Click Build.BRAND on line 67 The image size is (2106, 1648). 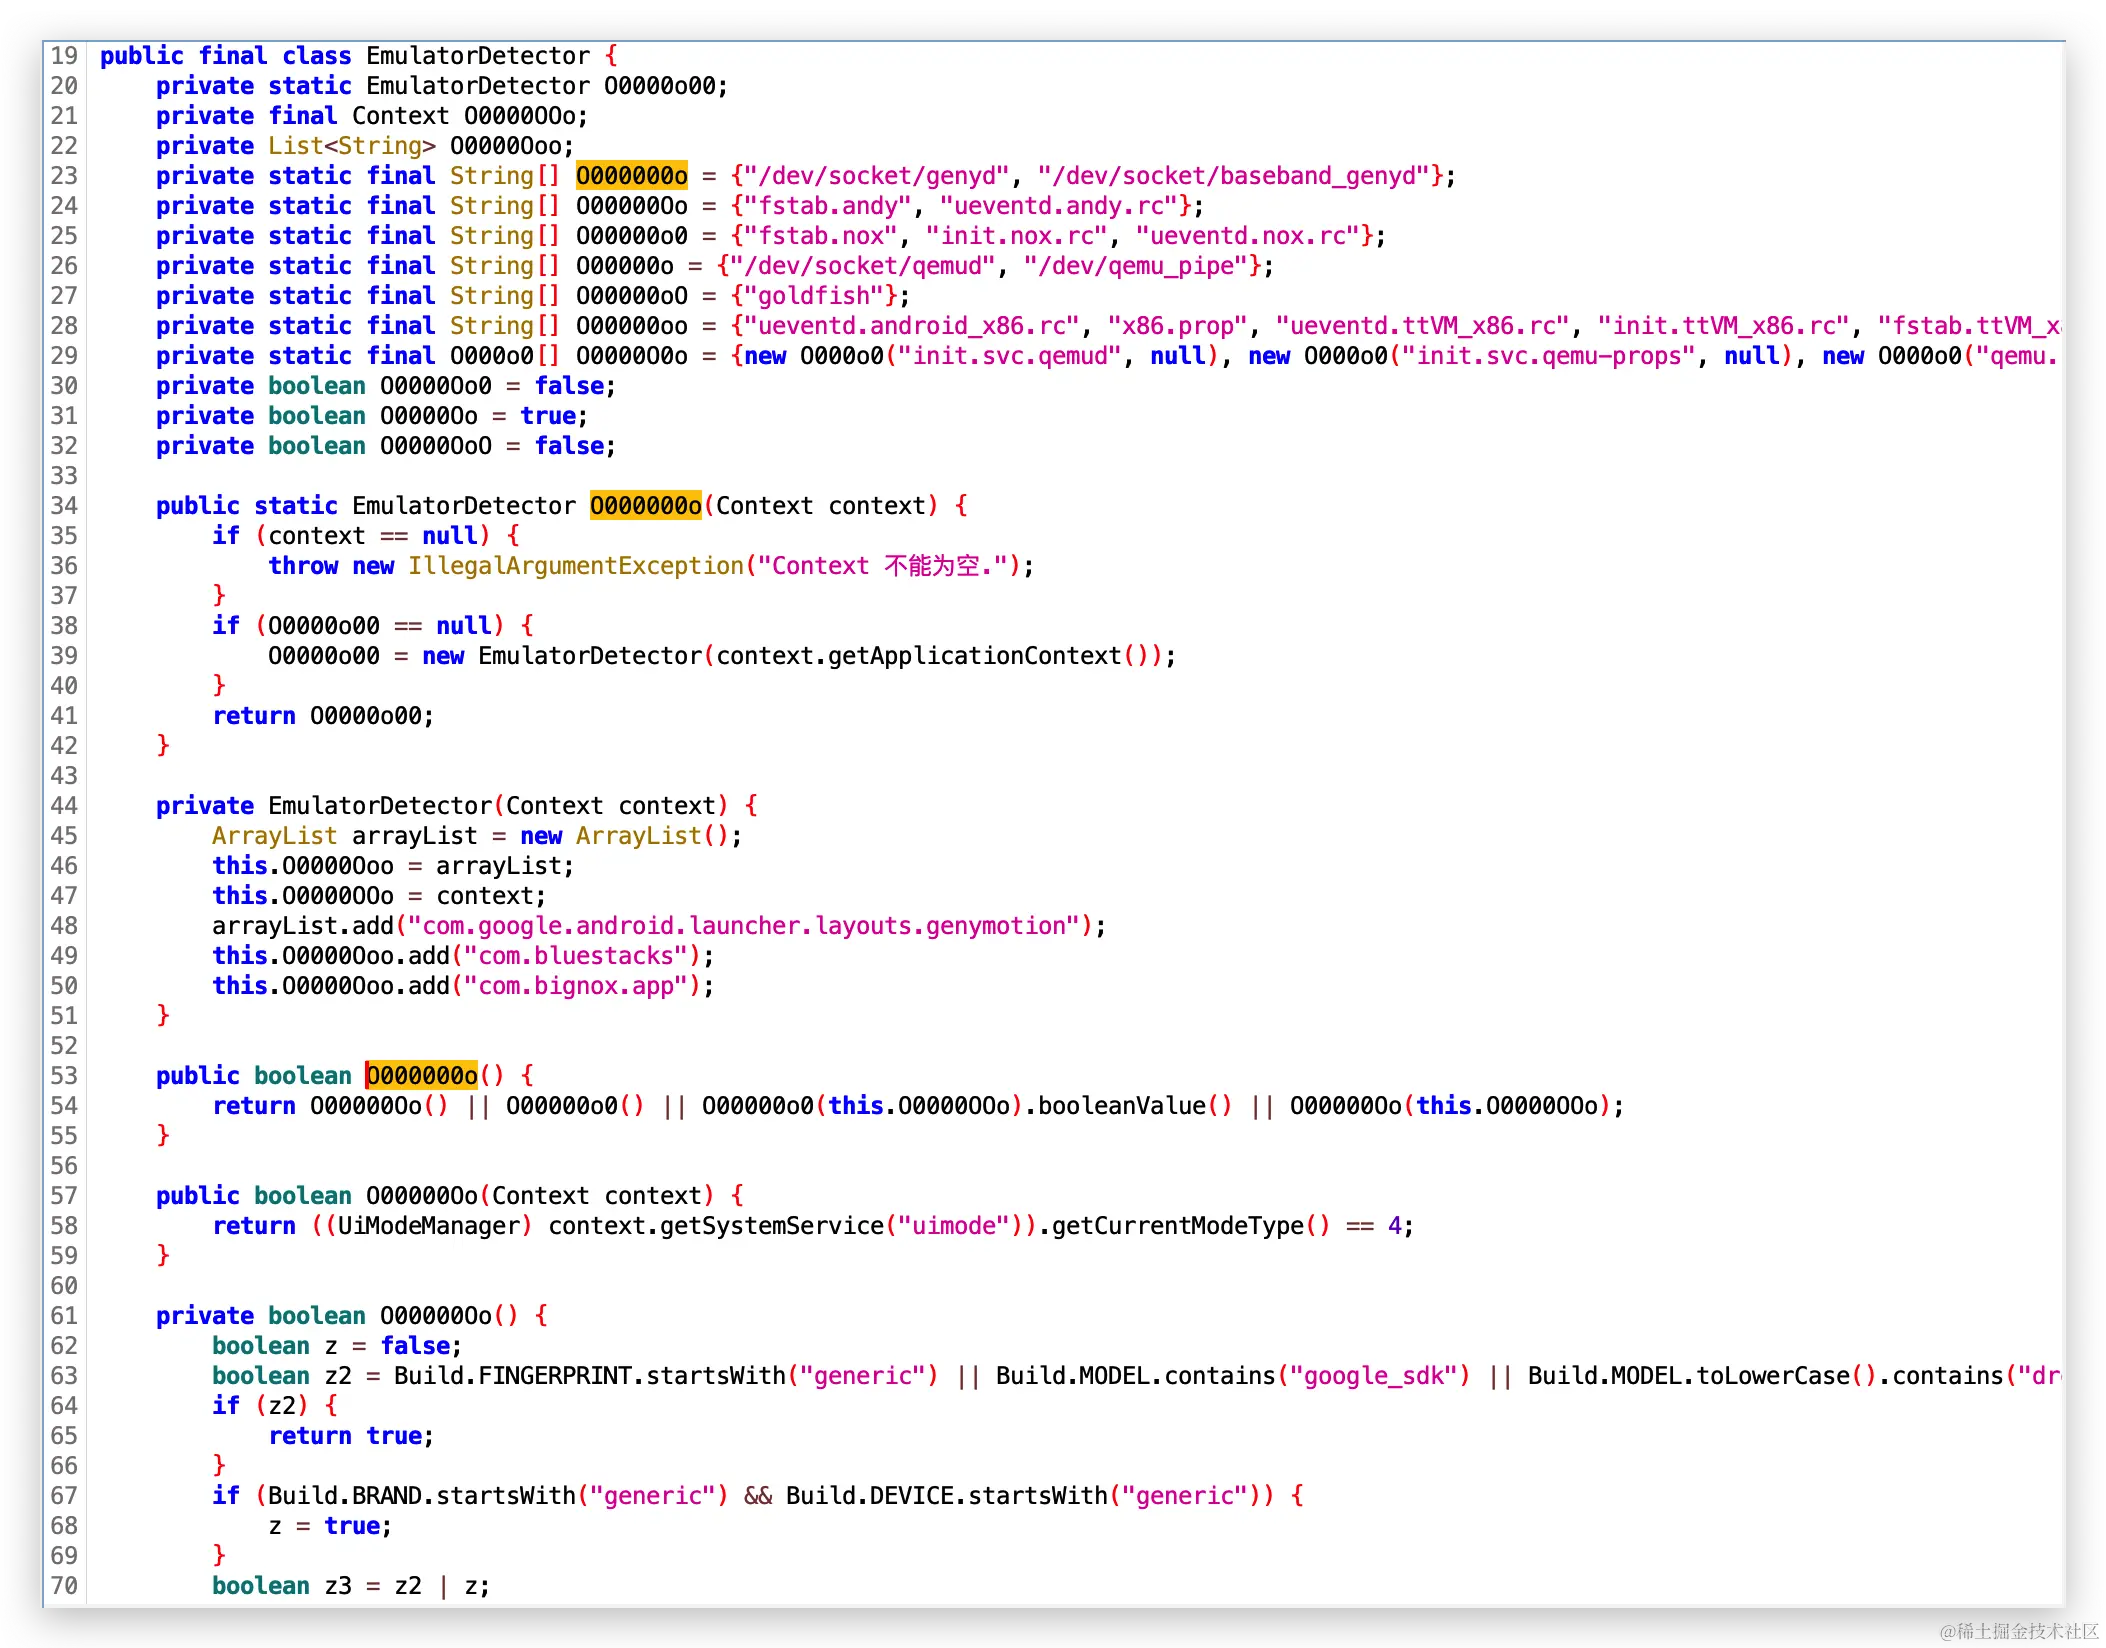click(x=344, y=1496)
